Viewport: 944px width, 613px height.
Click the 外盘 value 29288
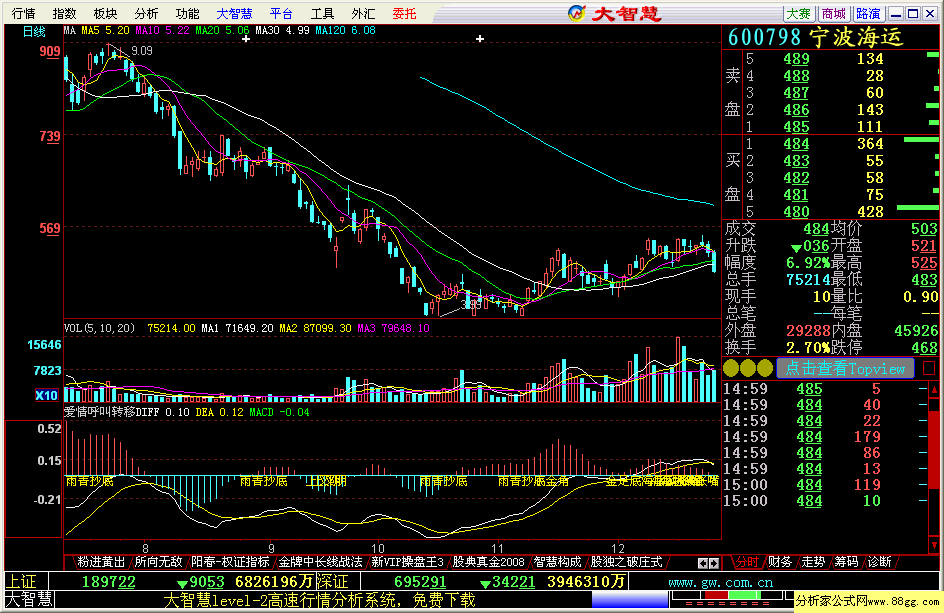tap(808, 331)
